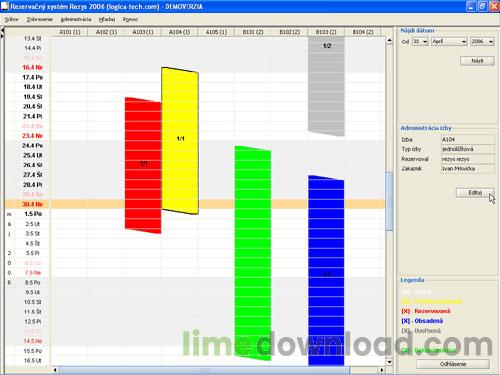
Task: Click the vertical scrollbar up arrow
Action: click(389, 40)
